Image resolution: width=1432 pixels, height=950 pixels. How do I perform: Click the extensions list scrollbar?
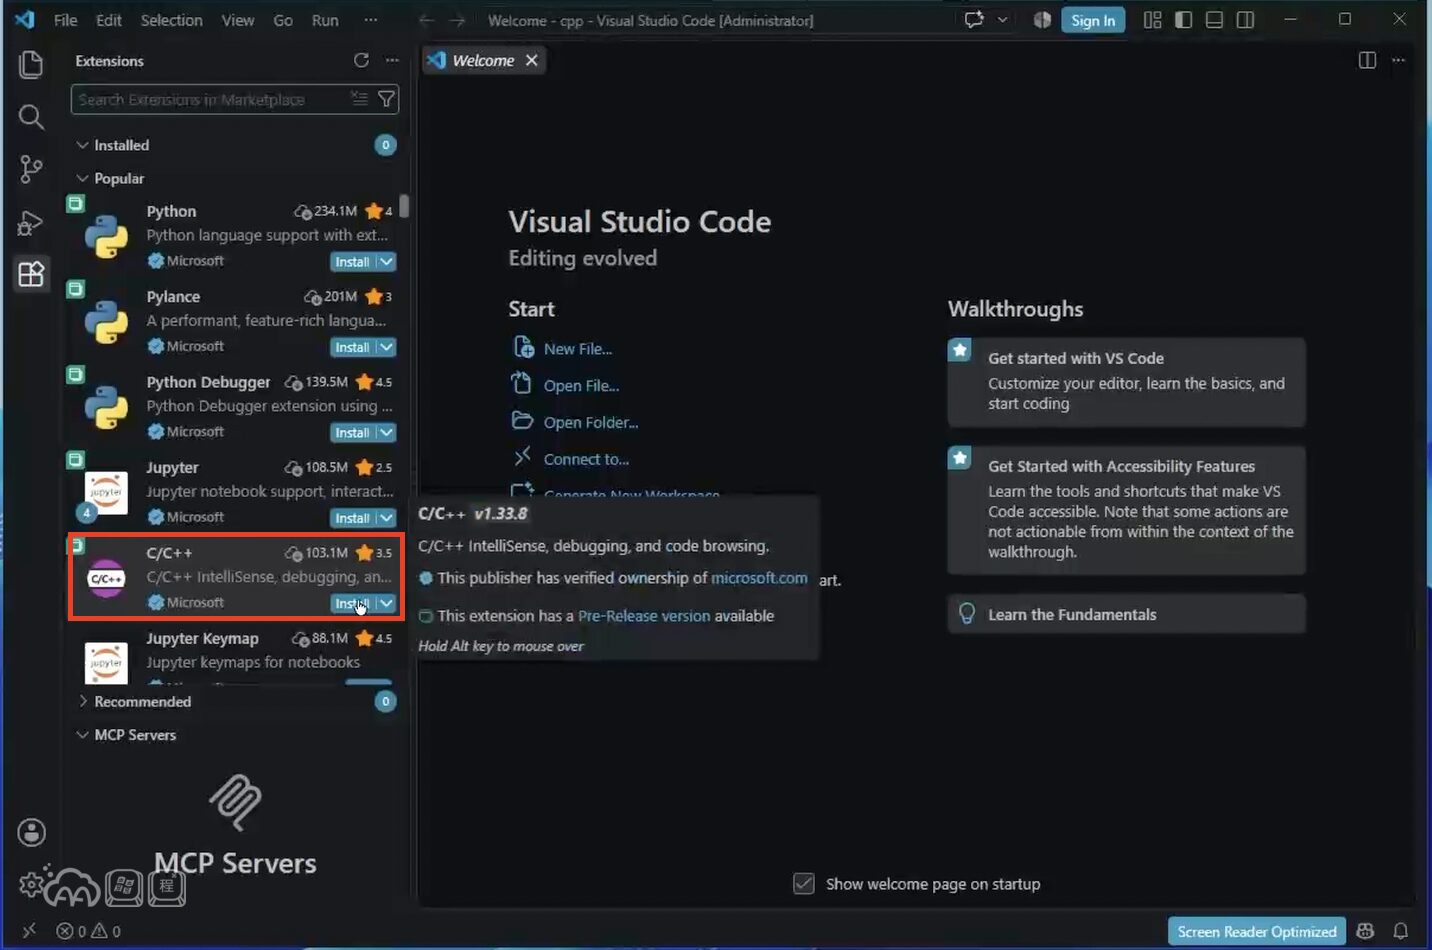[x=404, y=205]
